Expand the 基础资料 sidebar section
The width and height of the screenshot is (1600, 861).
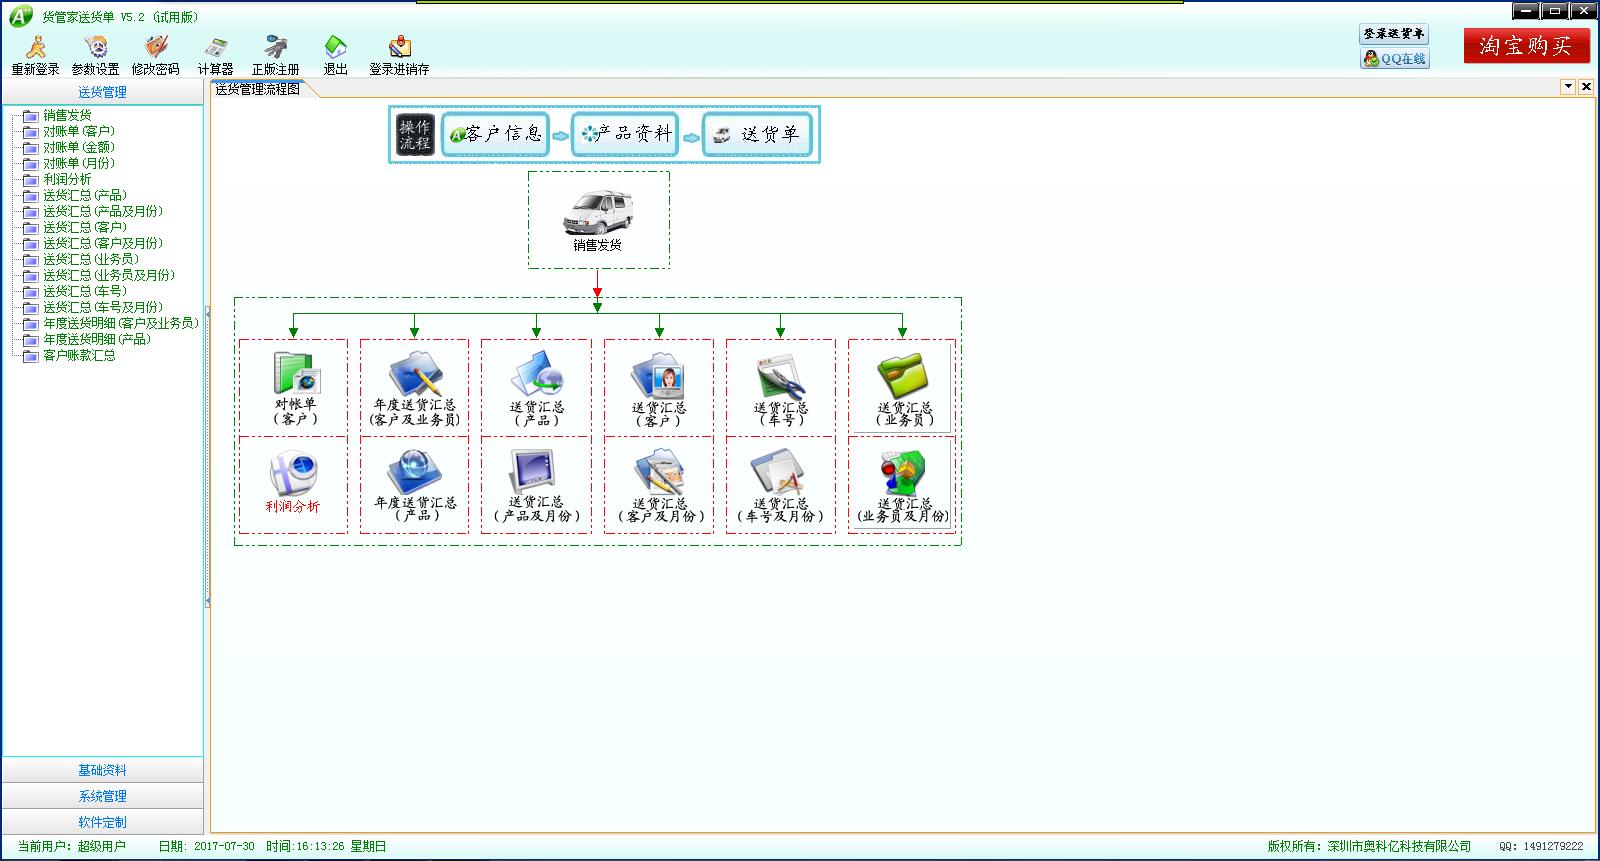click(x=103, y=770)
